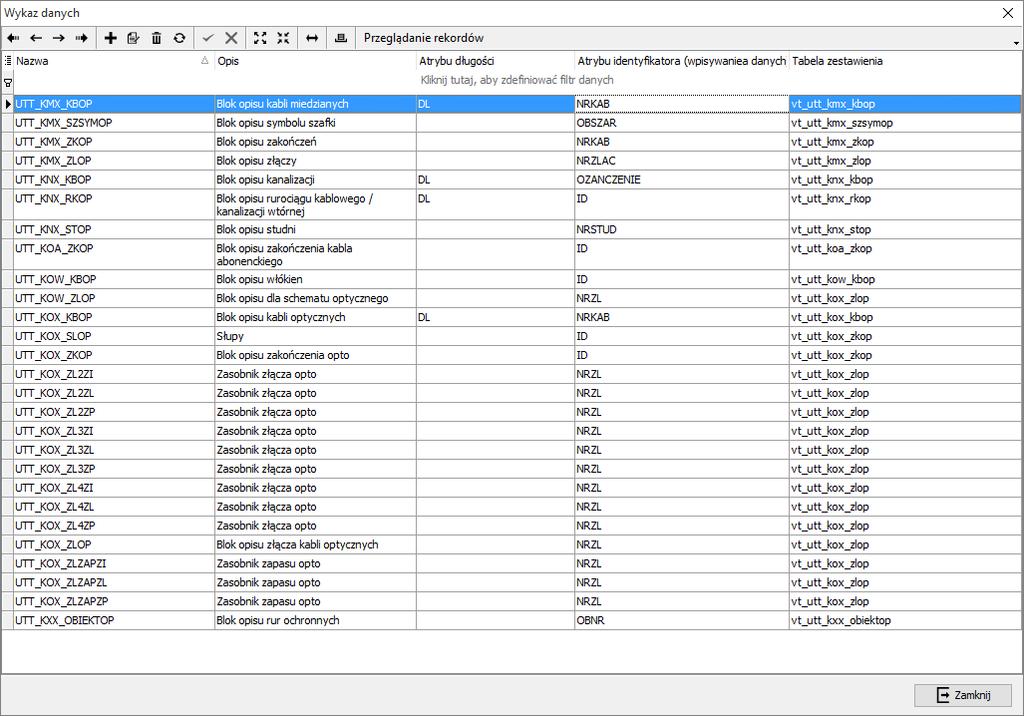This screenshot has height=716, width=1024.
Task: Select the current-row indicator triangle for UTT_KMX_KBOP
Action: pos(8,104)
